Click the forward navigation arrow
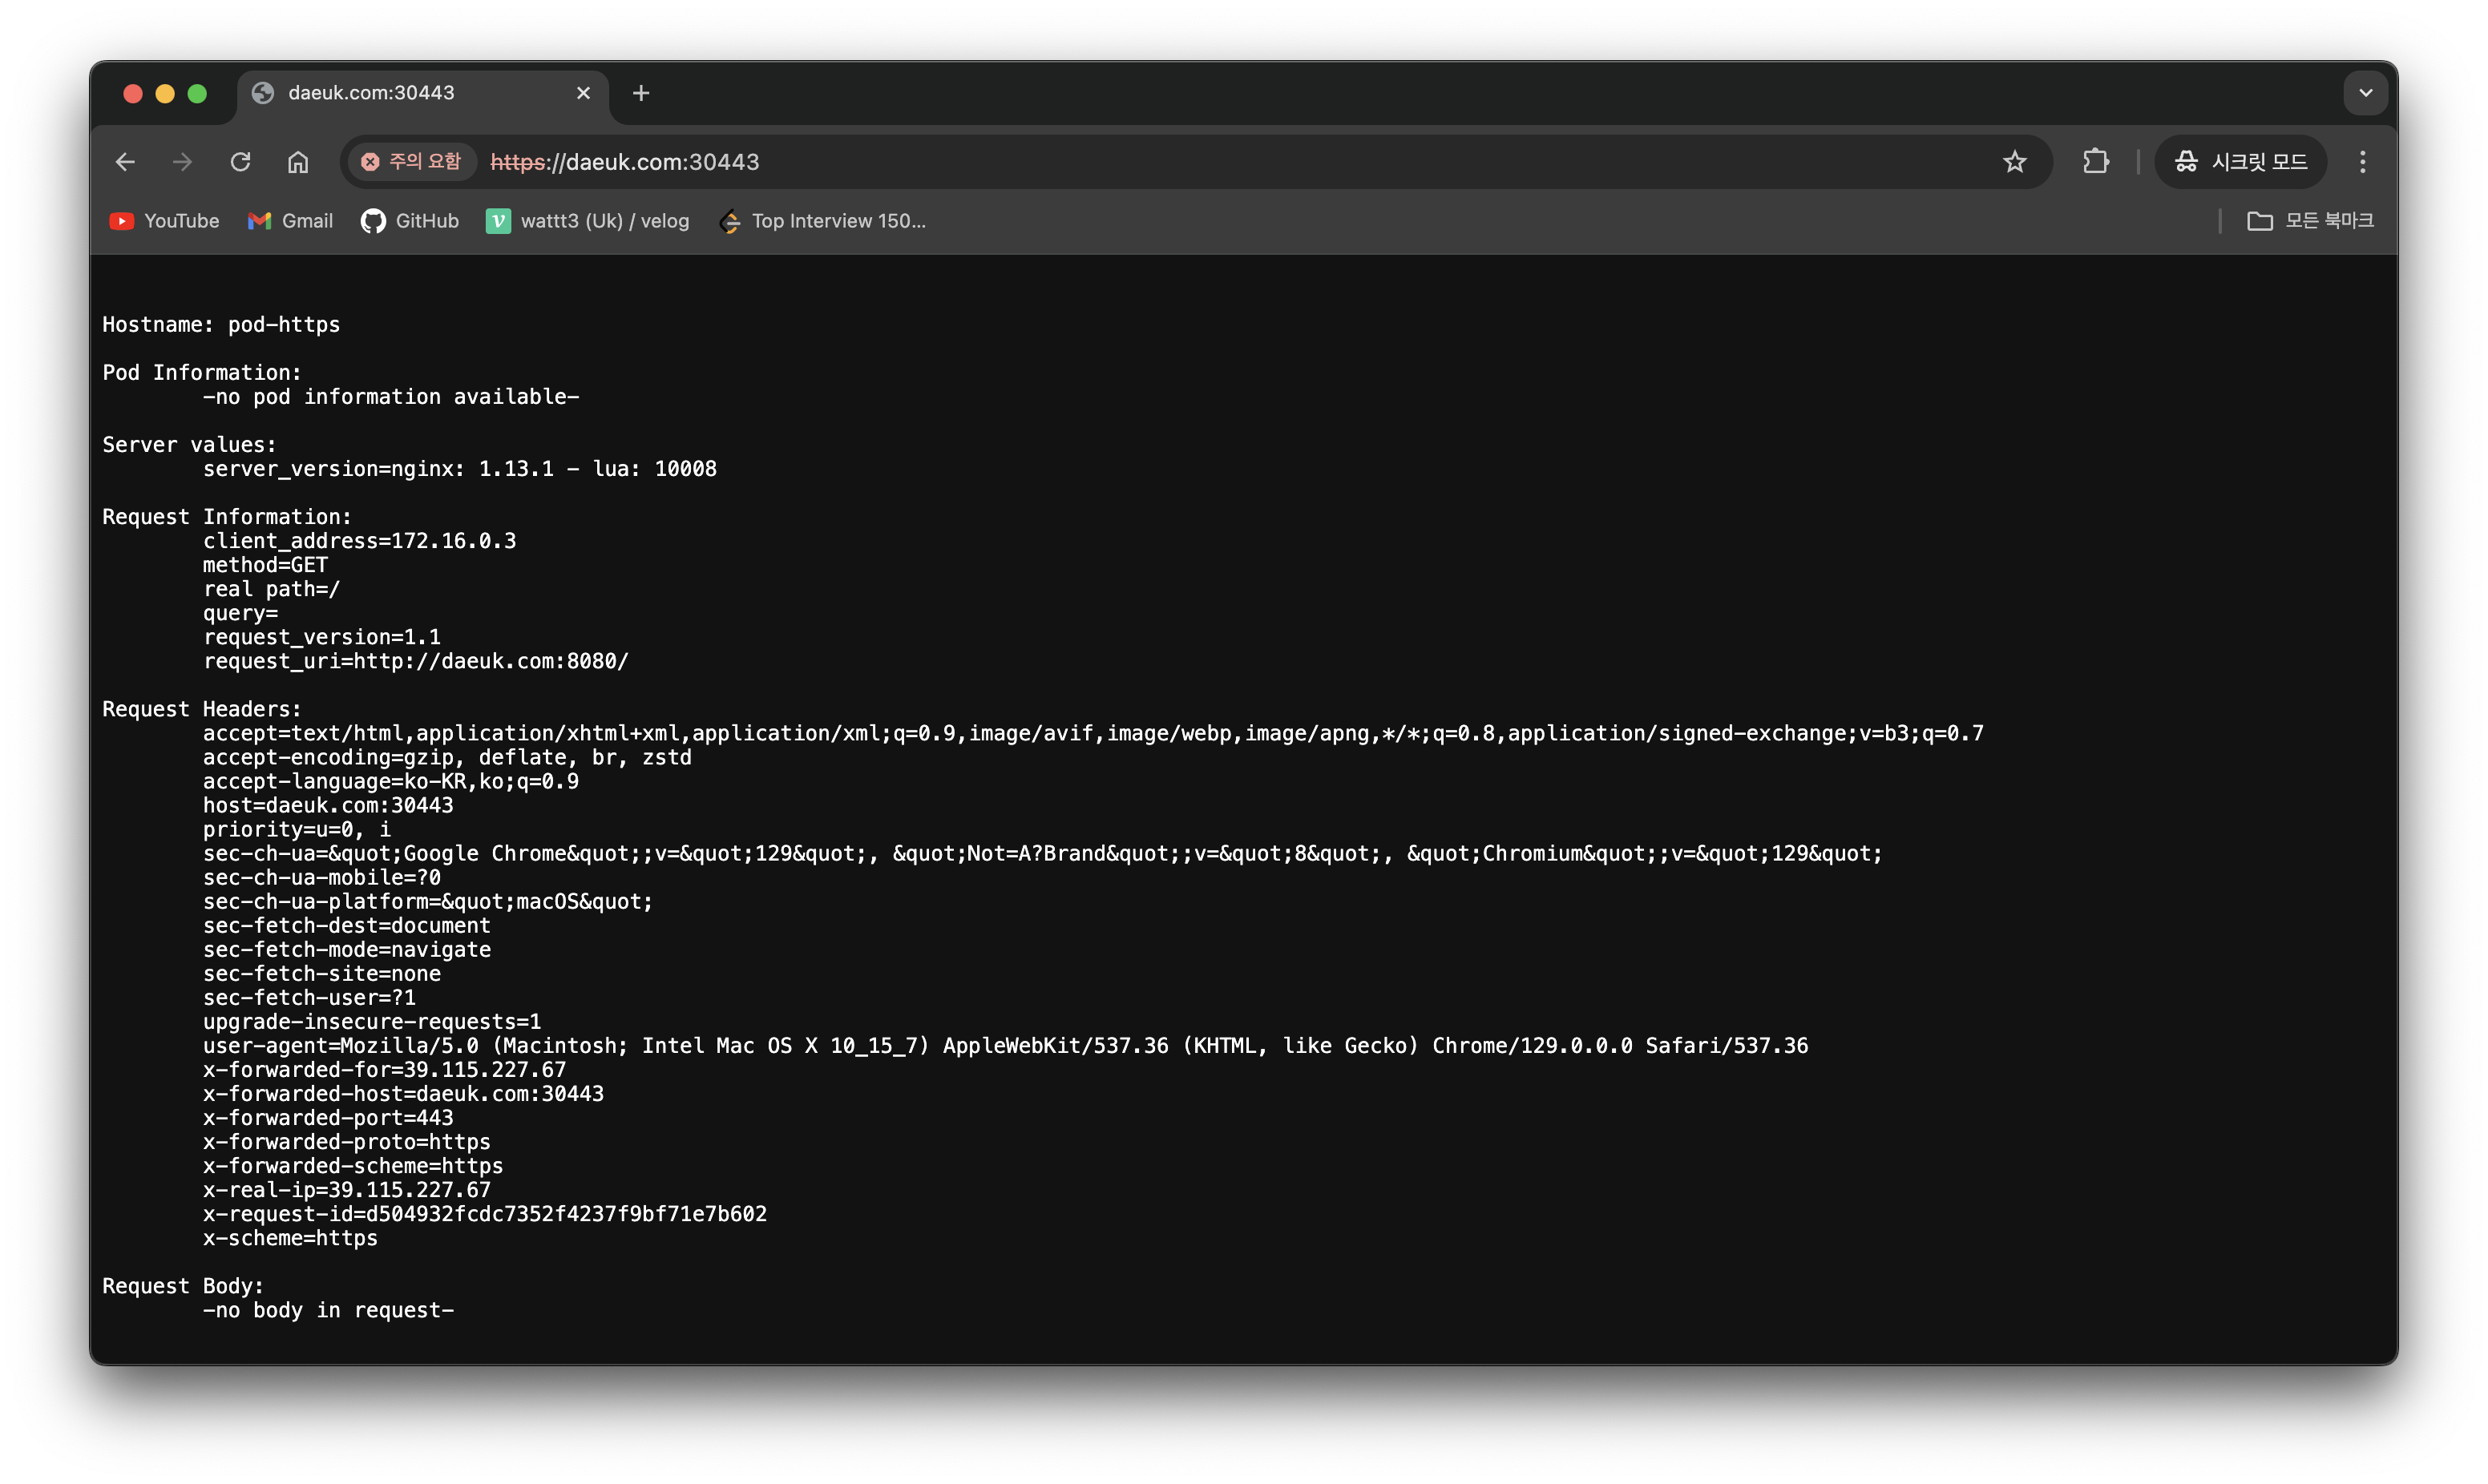 pos(182,162)
